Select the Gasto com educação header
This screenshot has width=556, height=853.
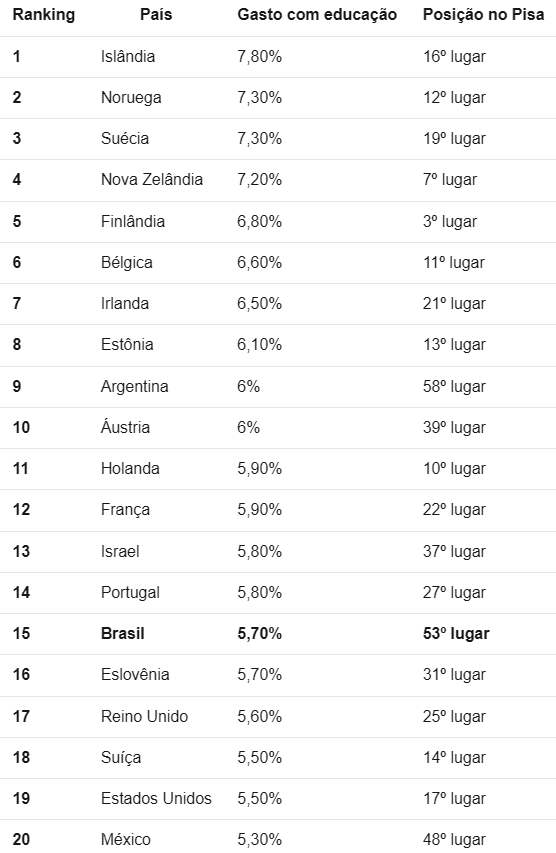pyautogui.click(x=317, y=15)
